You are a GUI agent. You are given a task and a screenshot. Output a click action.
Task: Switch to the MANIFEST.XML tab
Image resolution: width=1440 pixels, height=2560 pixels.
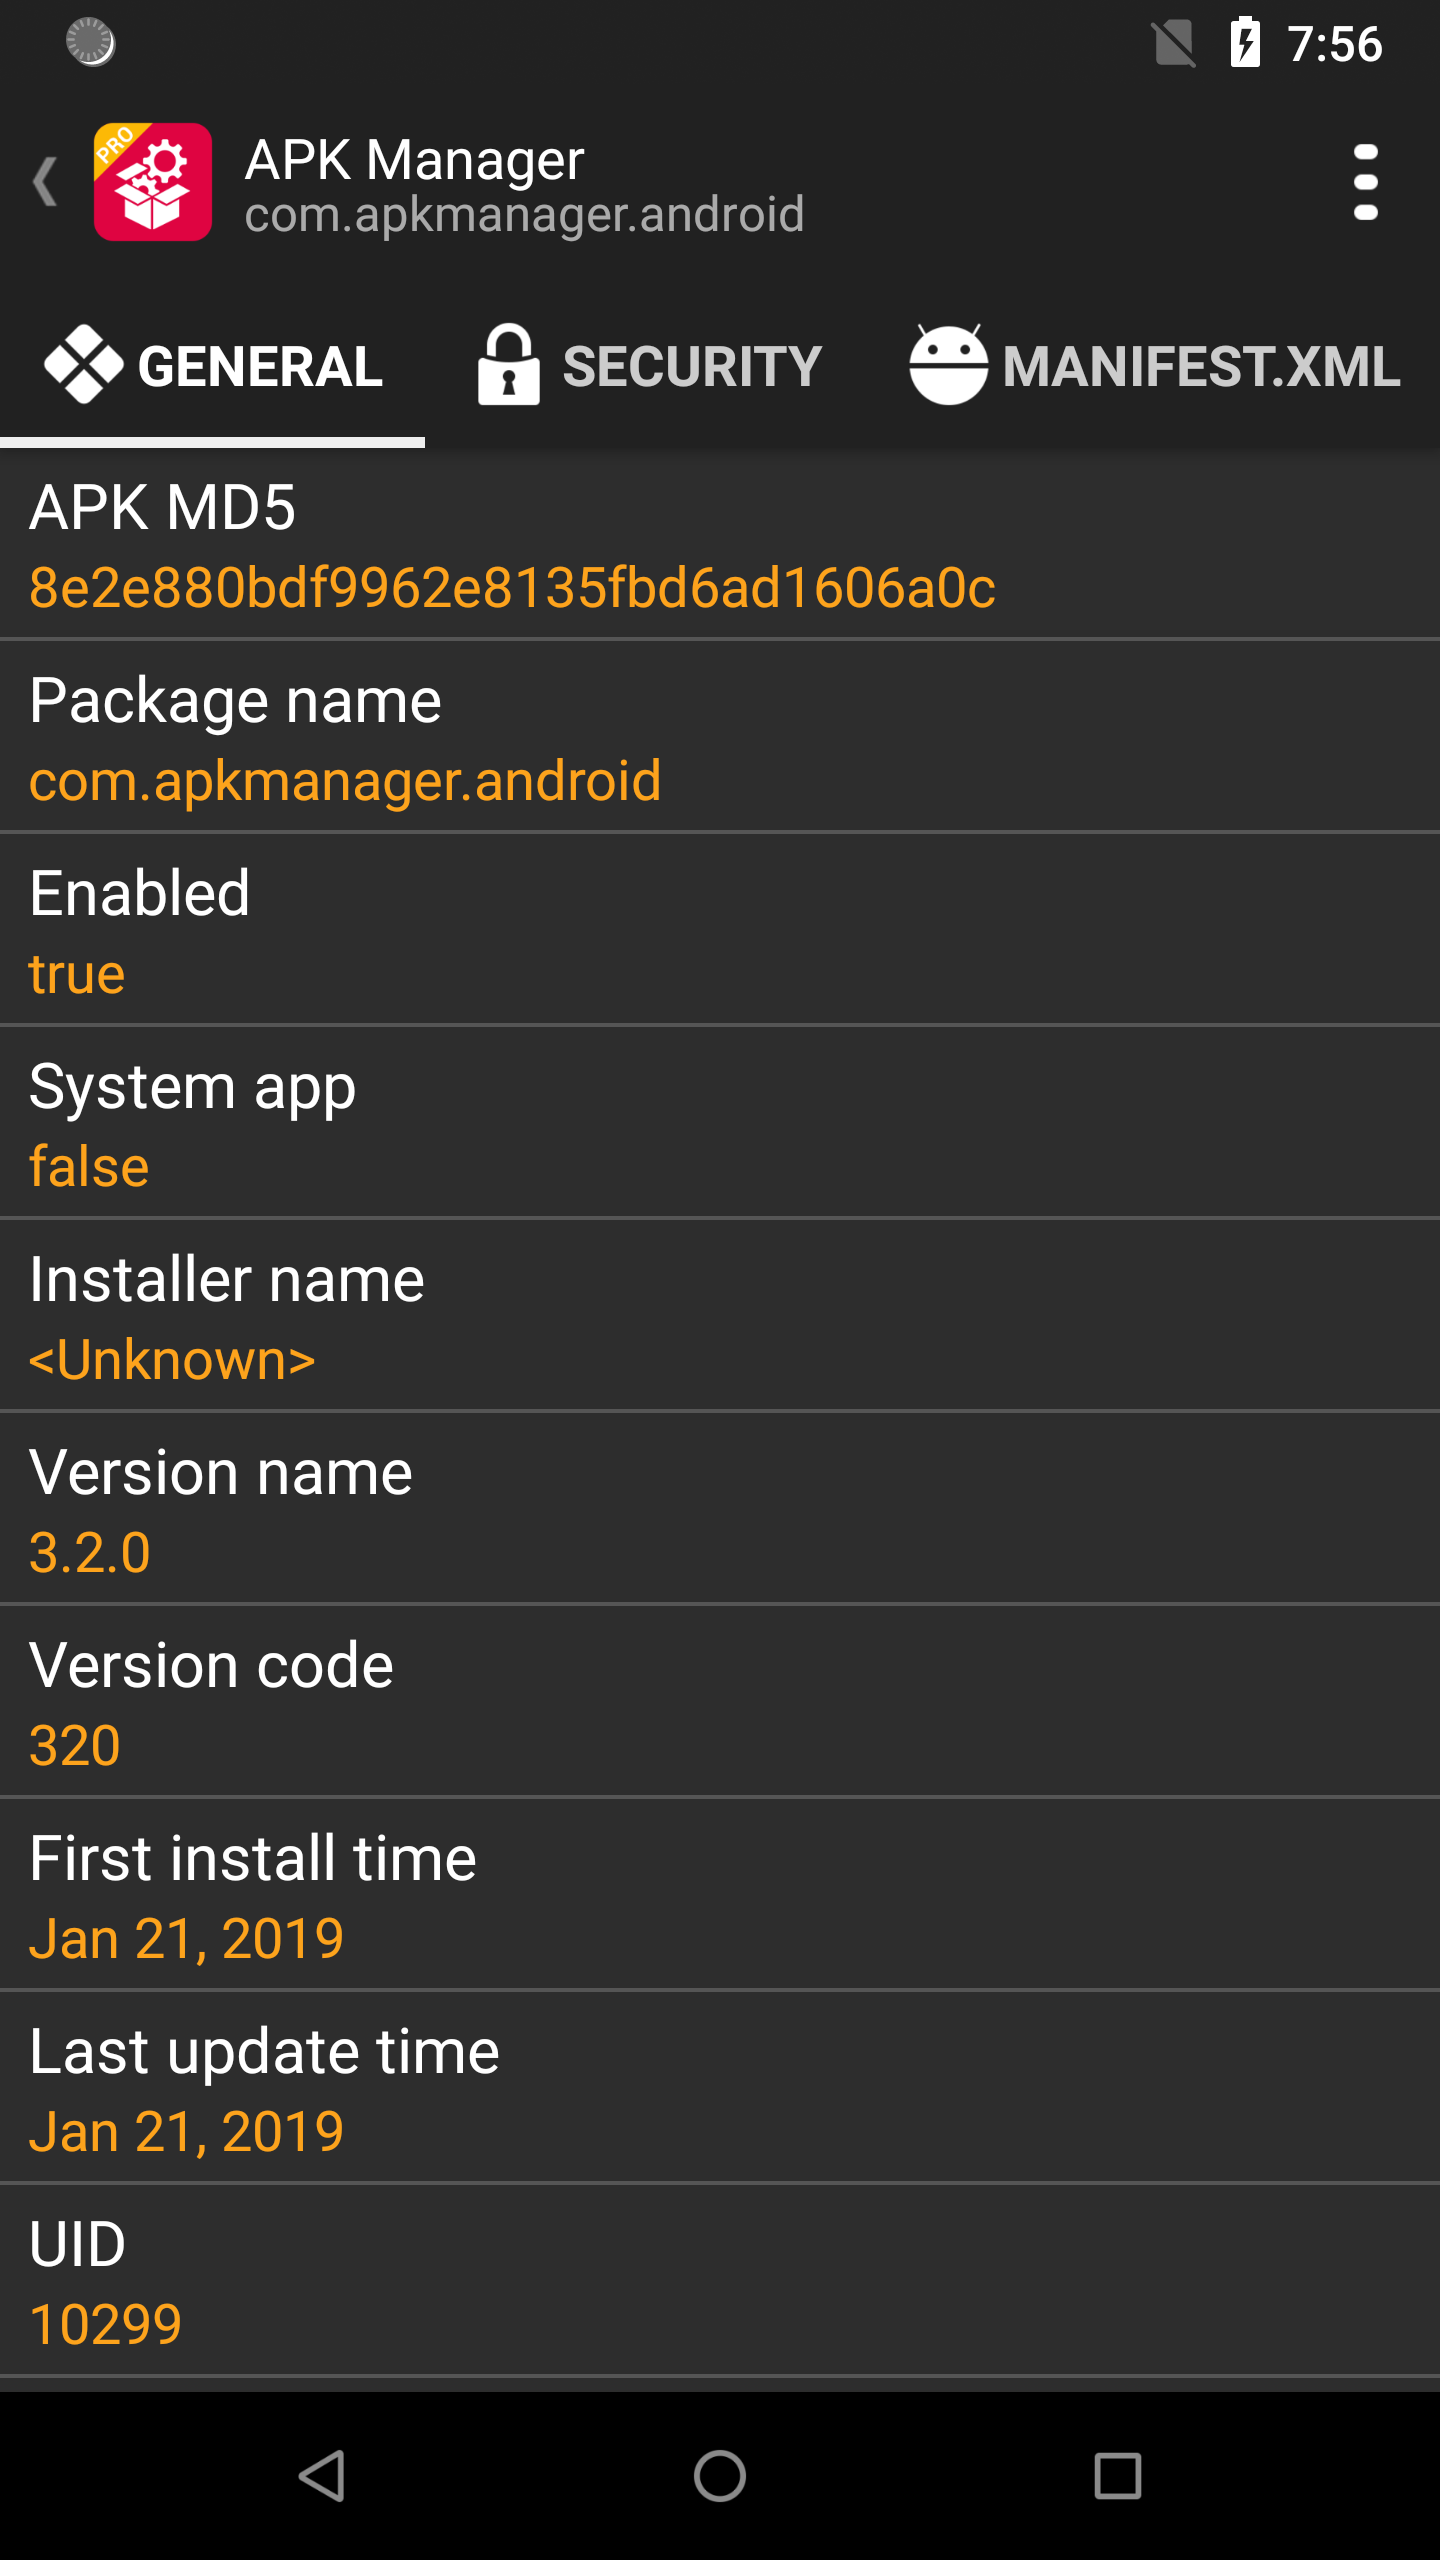pyautogui.click(x=1201, y=367)
